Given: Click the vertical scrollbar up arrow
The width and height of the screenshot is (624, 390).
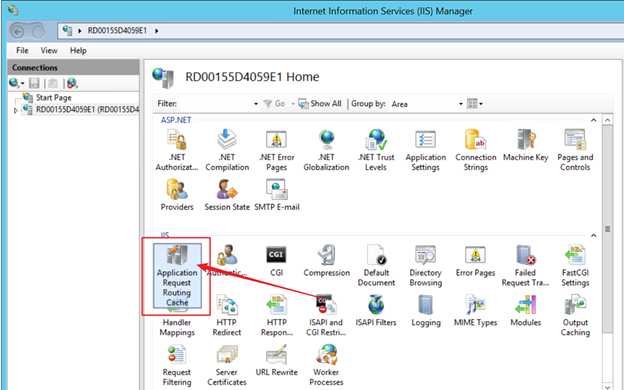Looking at the screenshot, I should pos(608,120).
